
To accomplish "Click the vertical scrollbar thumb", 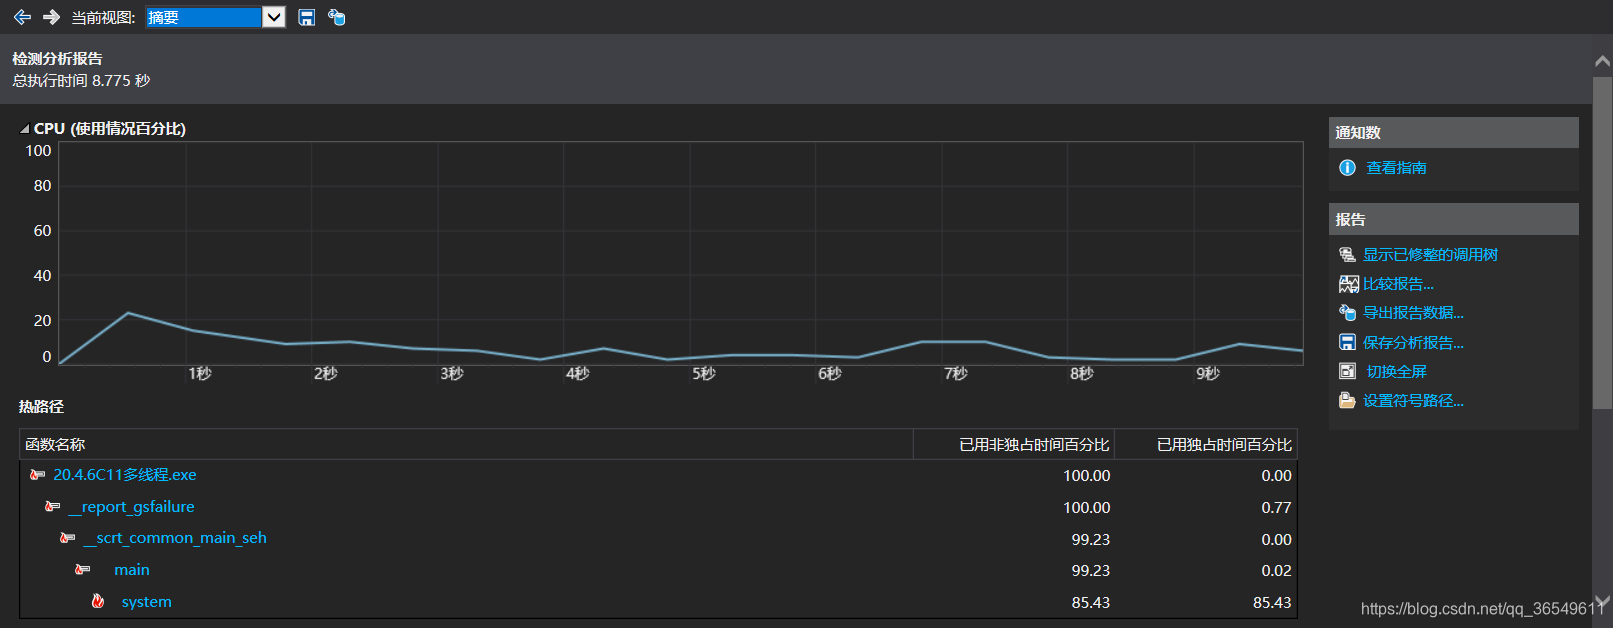I will pyautogui.click(x=1602, y=243).
